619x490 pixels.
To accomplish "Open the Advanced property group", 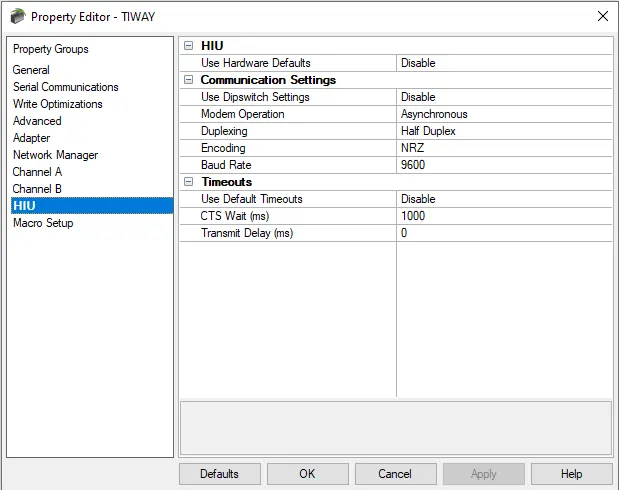I will tap(37, 121).
